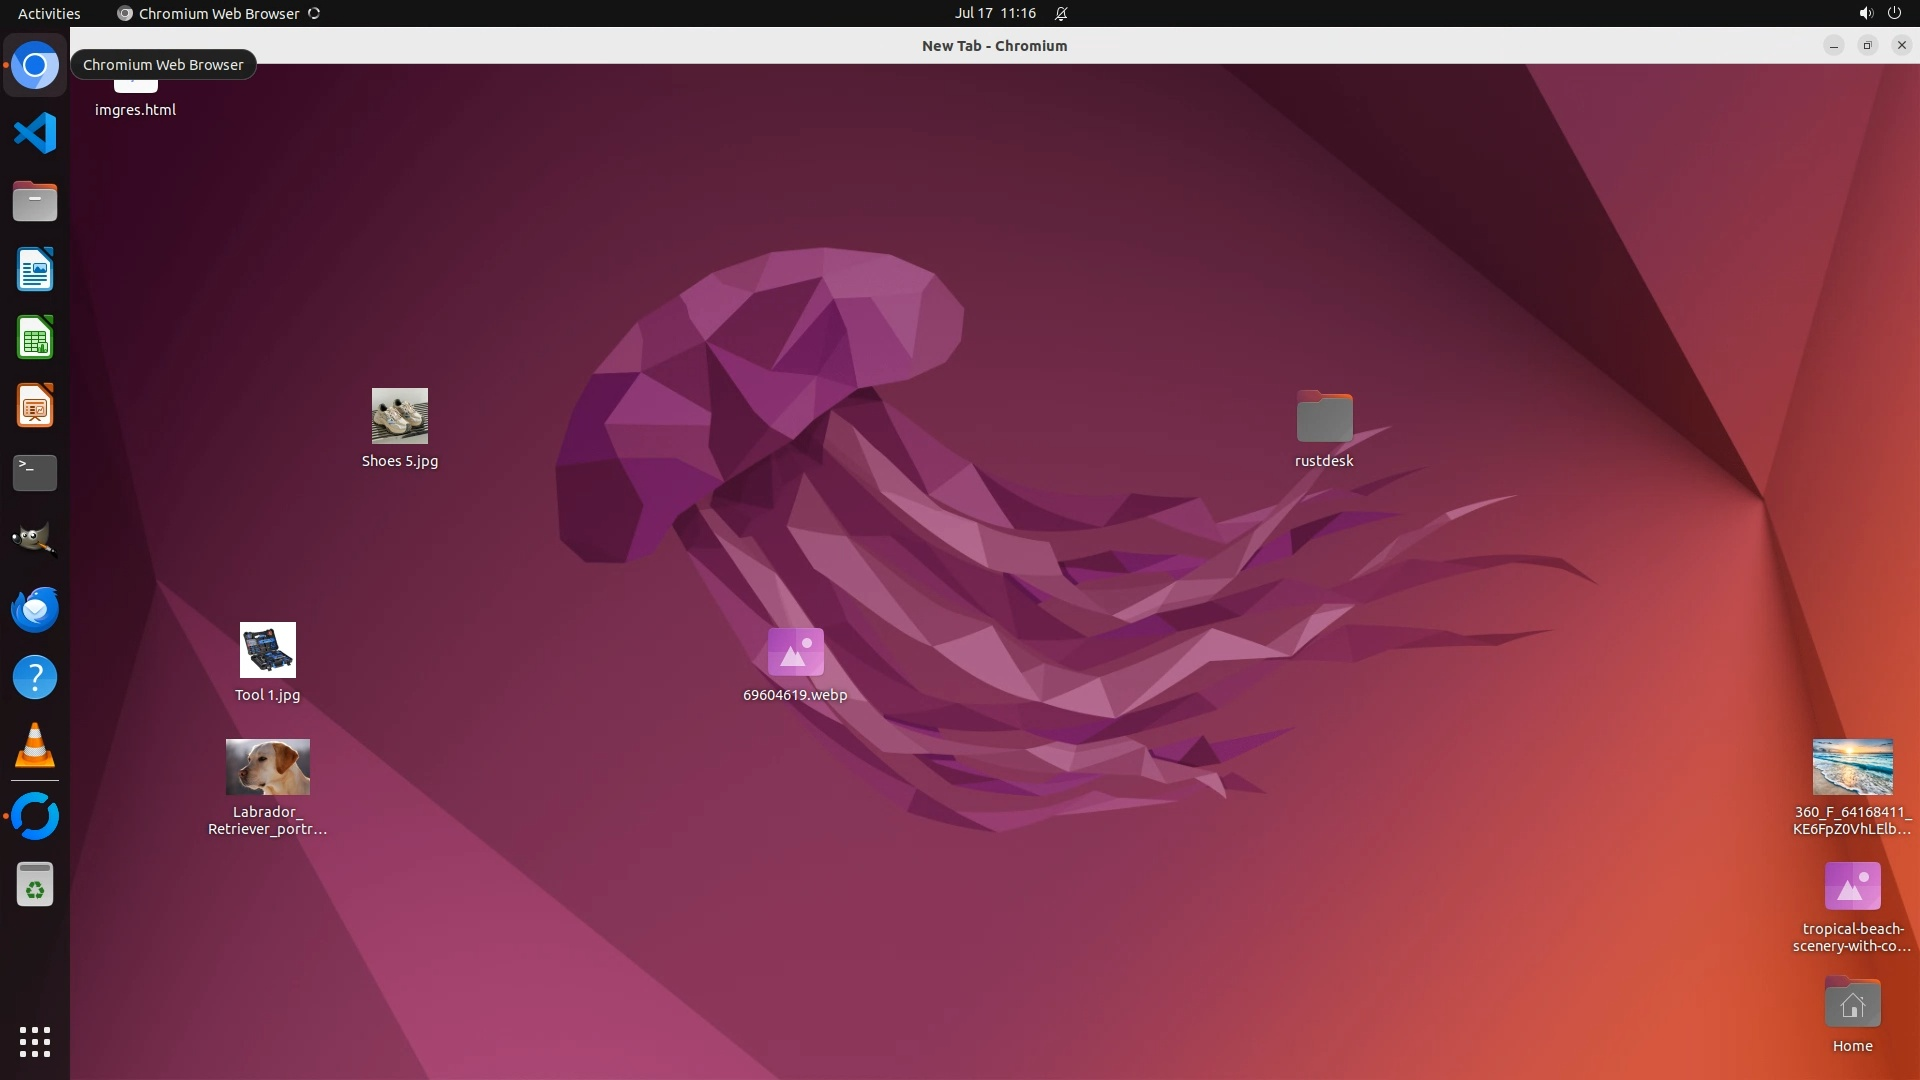Open Chromium Web Browser app menu

coord(218,13)
